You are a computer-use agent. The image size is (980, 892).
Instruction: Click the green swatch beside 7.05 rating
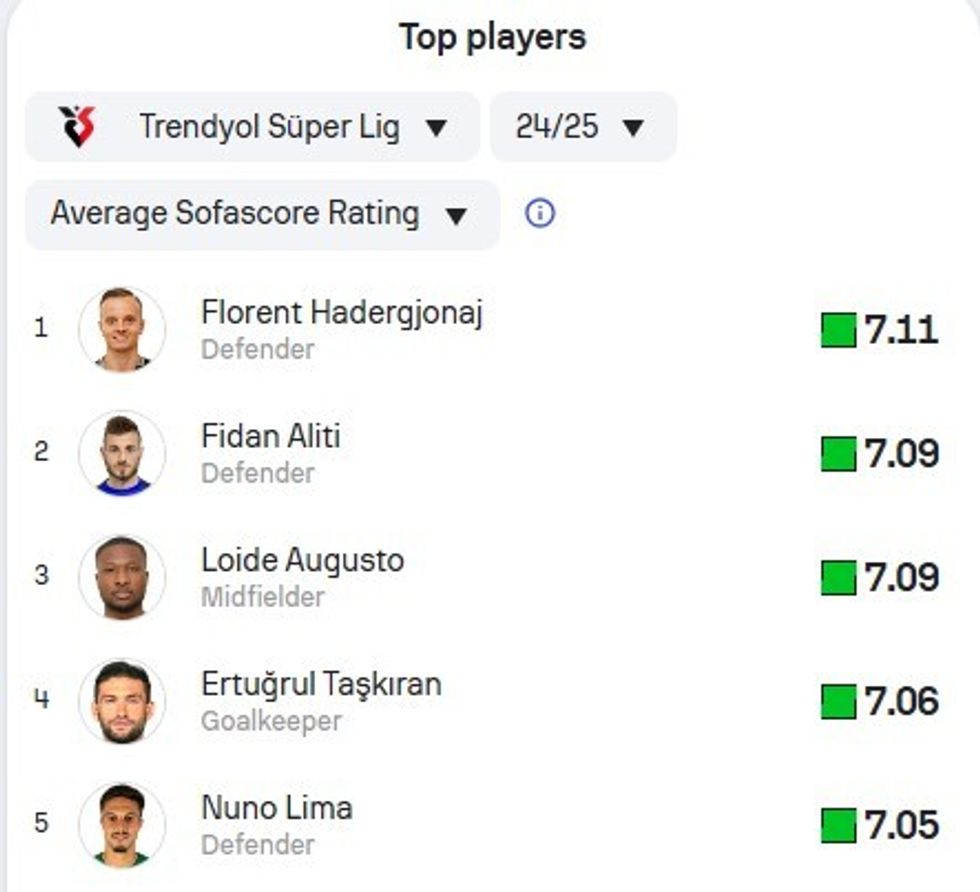tap(838, 826)
